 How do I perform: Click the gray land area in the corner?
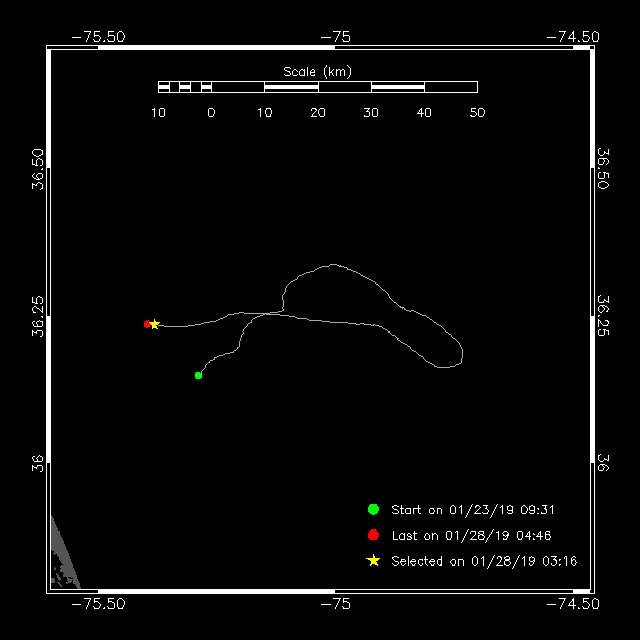62,560
